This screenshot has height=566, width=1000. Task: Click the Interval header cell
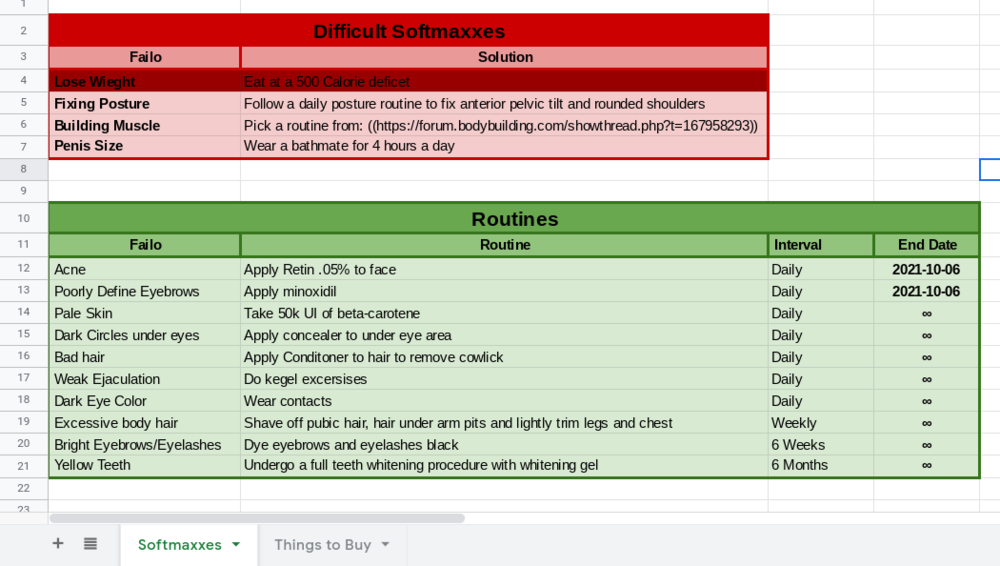coord(820,245)
